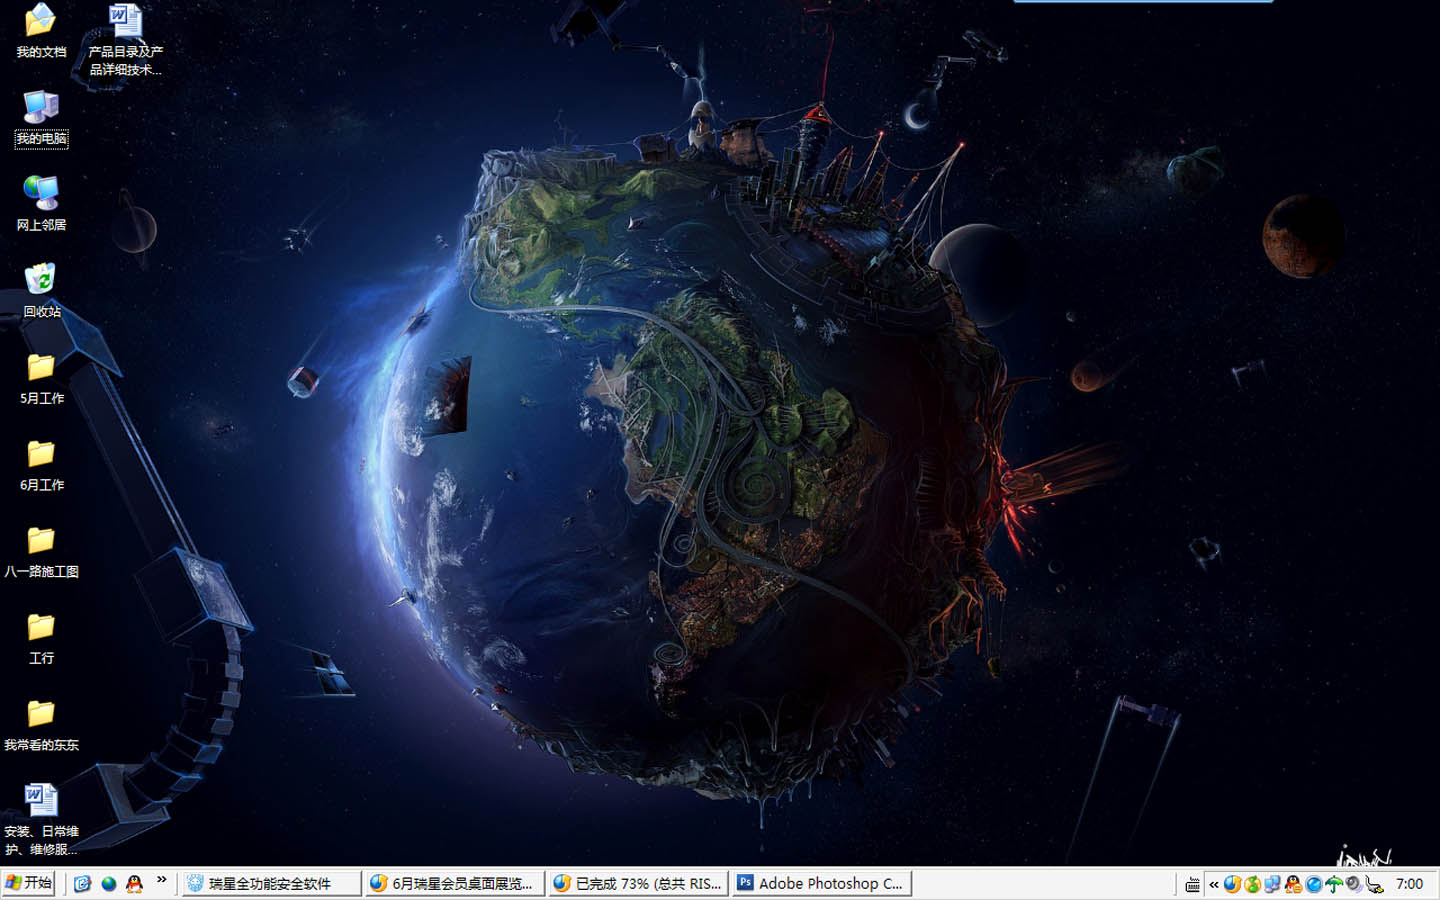Click the keyboard input method icon

1192,884
